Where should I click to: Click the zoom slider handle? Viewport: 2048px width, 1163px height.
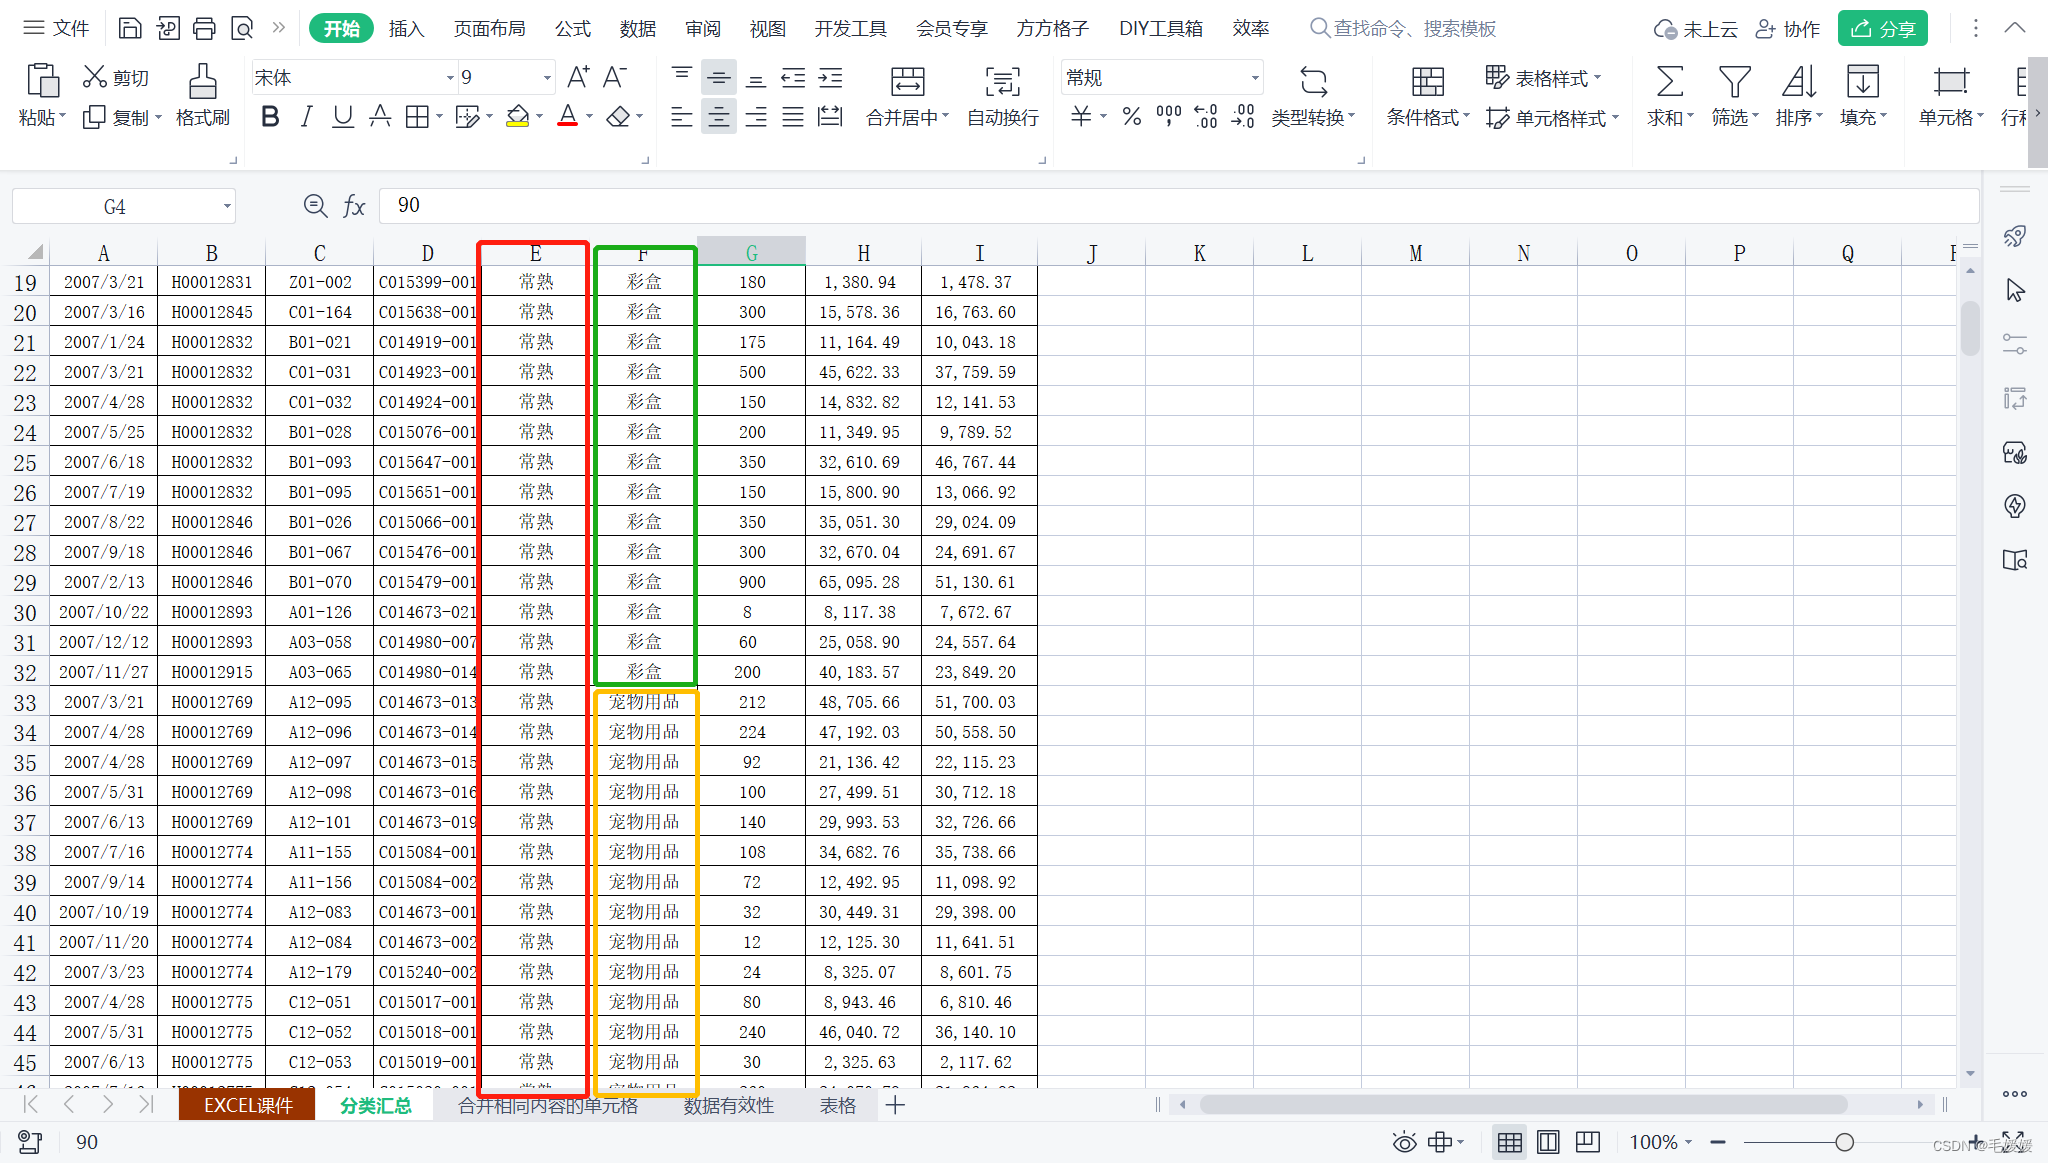coord(1844,1142)
